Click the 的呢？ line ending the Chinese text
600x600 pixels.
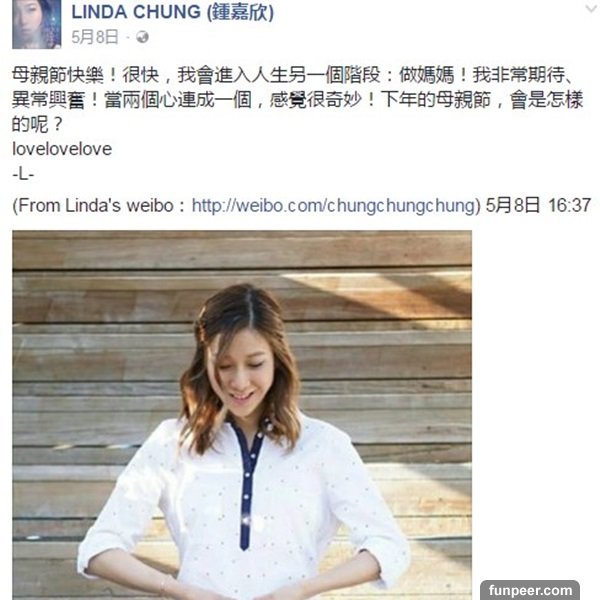coord(36,124)
